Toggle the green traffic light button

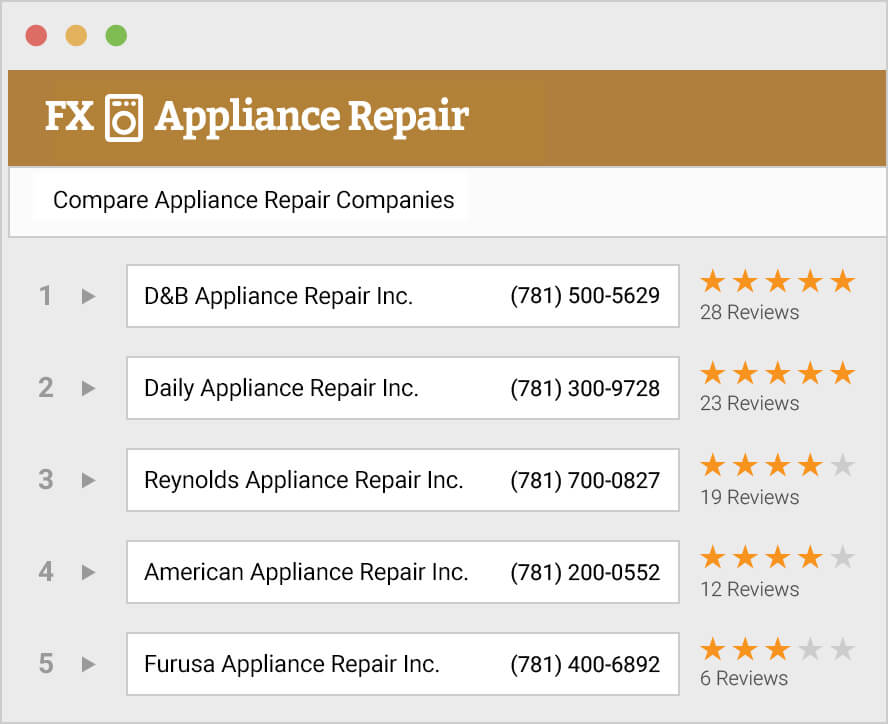(117, 35)
